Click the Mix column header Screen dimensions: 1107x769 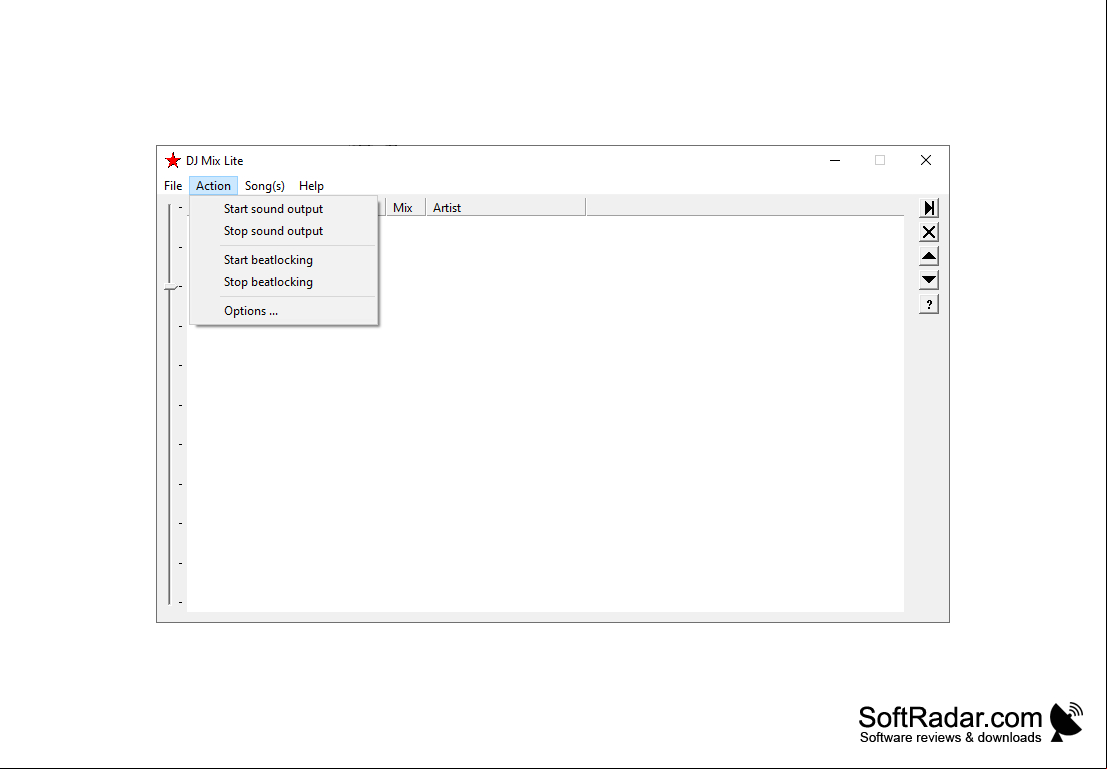(x=406, y=208)
